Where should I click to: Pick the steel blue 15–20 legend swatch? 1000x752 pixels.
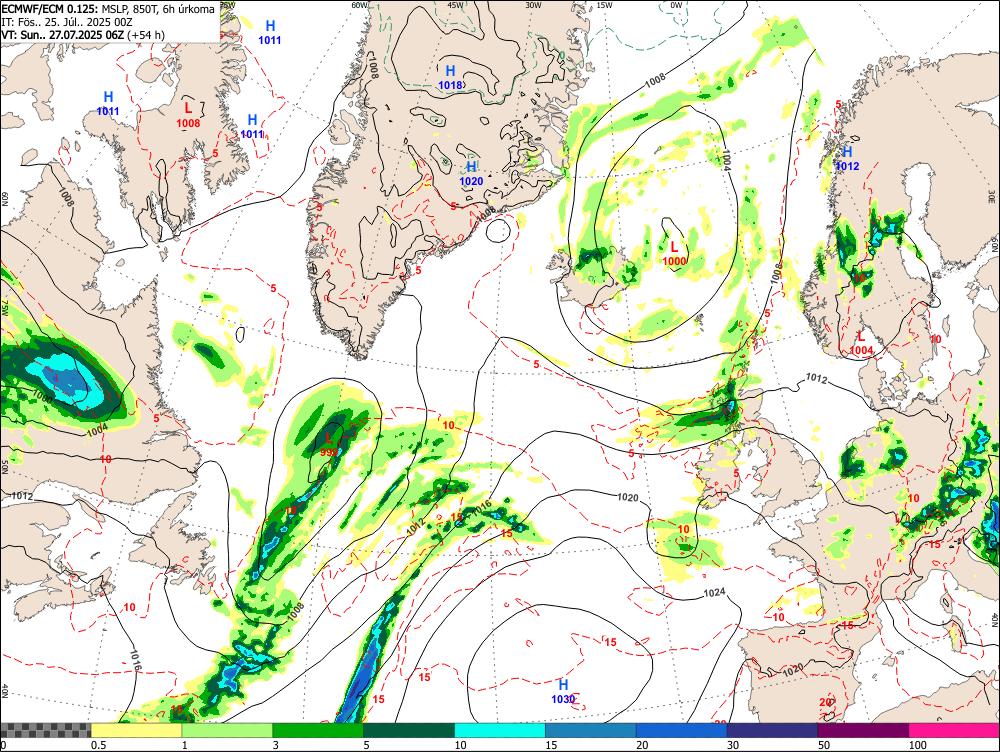point(591,730)
